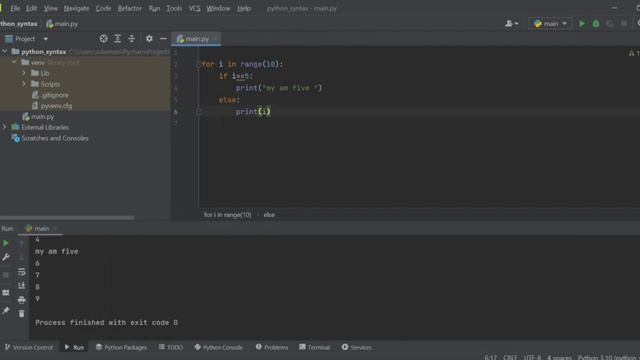Screen dimensions: 640x360
Task: Open the Code menu
Action: 103,8
